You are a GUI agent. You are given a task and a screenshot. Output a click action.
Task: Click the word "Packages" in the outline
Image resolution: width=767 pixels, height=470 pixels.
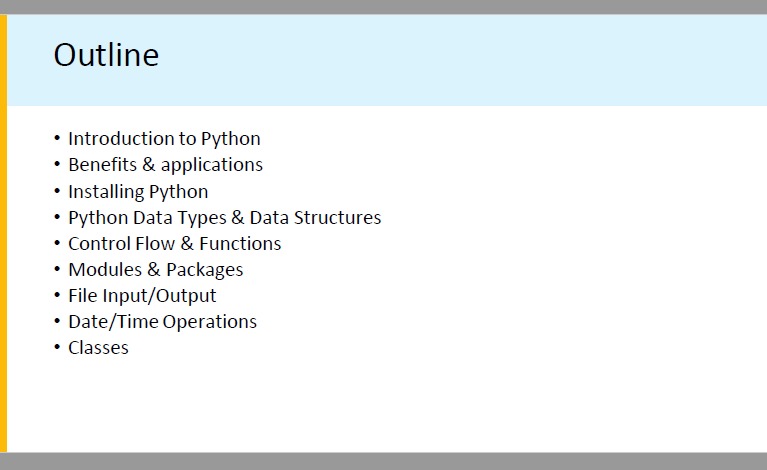tap(205, 269)
